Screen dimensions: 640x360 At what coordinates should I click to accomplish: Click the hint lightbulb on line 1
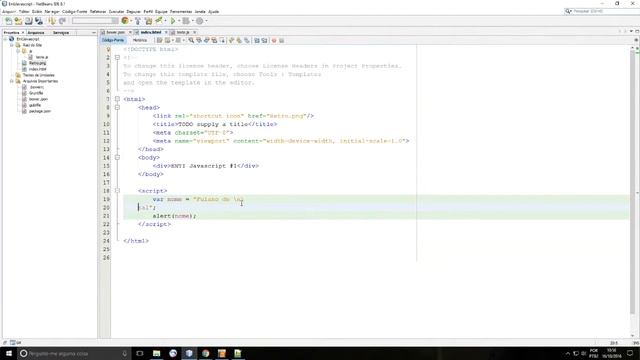coord(108,49)
